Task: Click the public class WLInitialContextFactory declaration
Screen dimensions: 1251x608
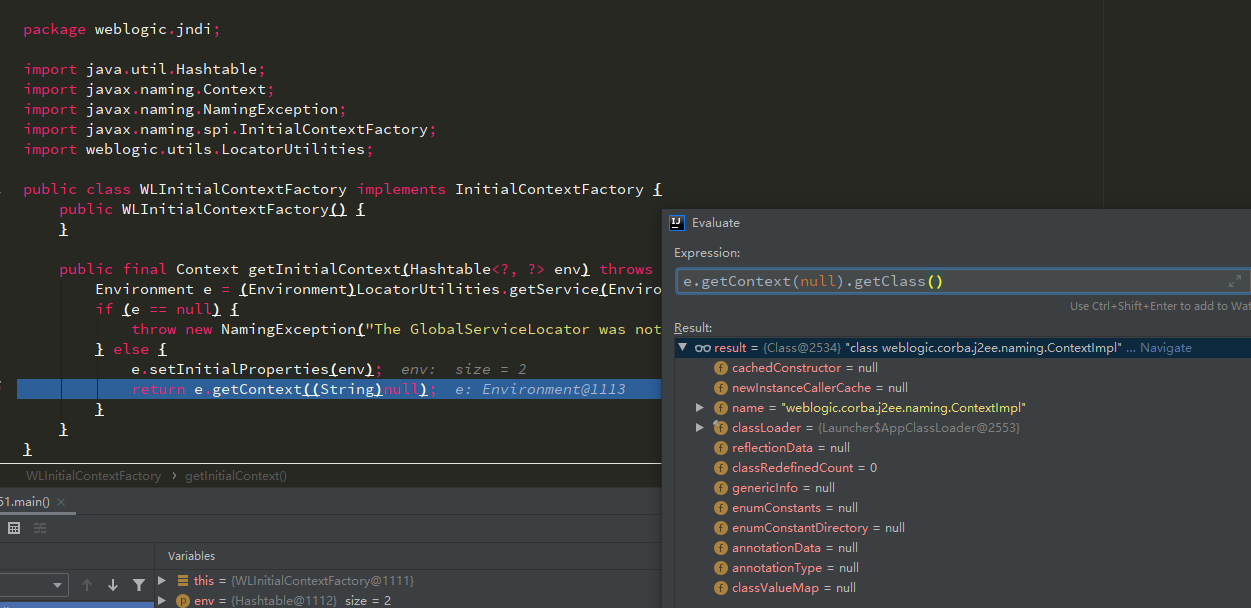Action: [x=342, y=189]
